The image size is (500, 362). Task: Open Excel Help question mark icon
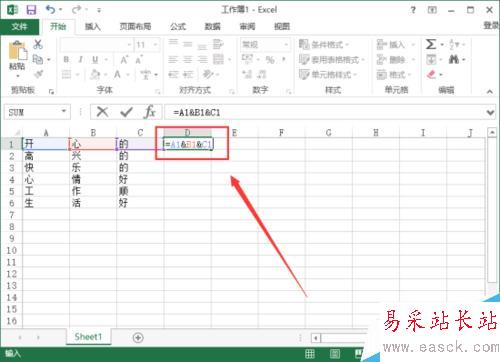click(x=413, y=10)
